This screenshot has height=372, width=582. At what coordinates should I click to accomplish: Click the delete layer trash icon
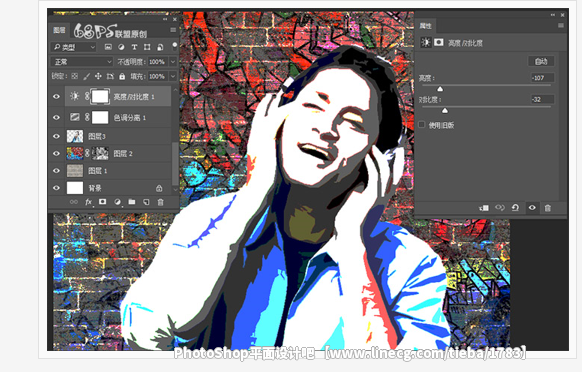[x=160, y=202]
